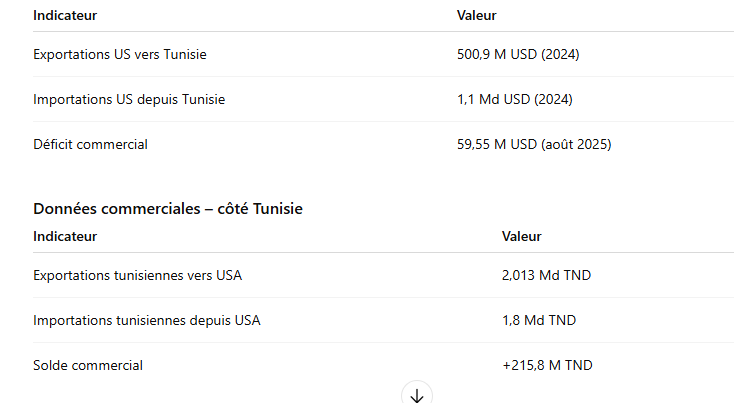Click the août 2025 date text

pyautogui.click(x=576, y=144)
